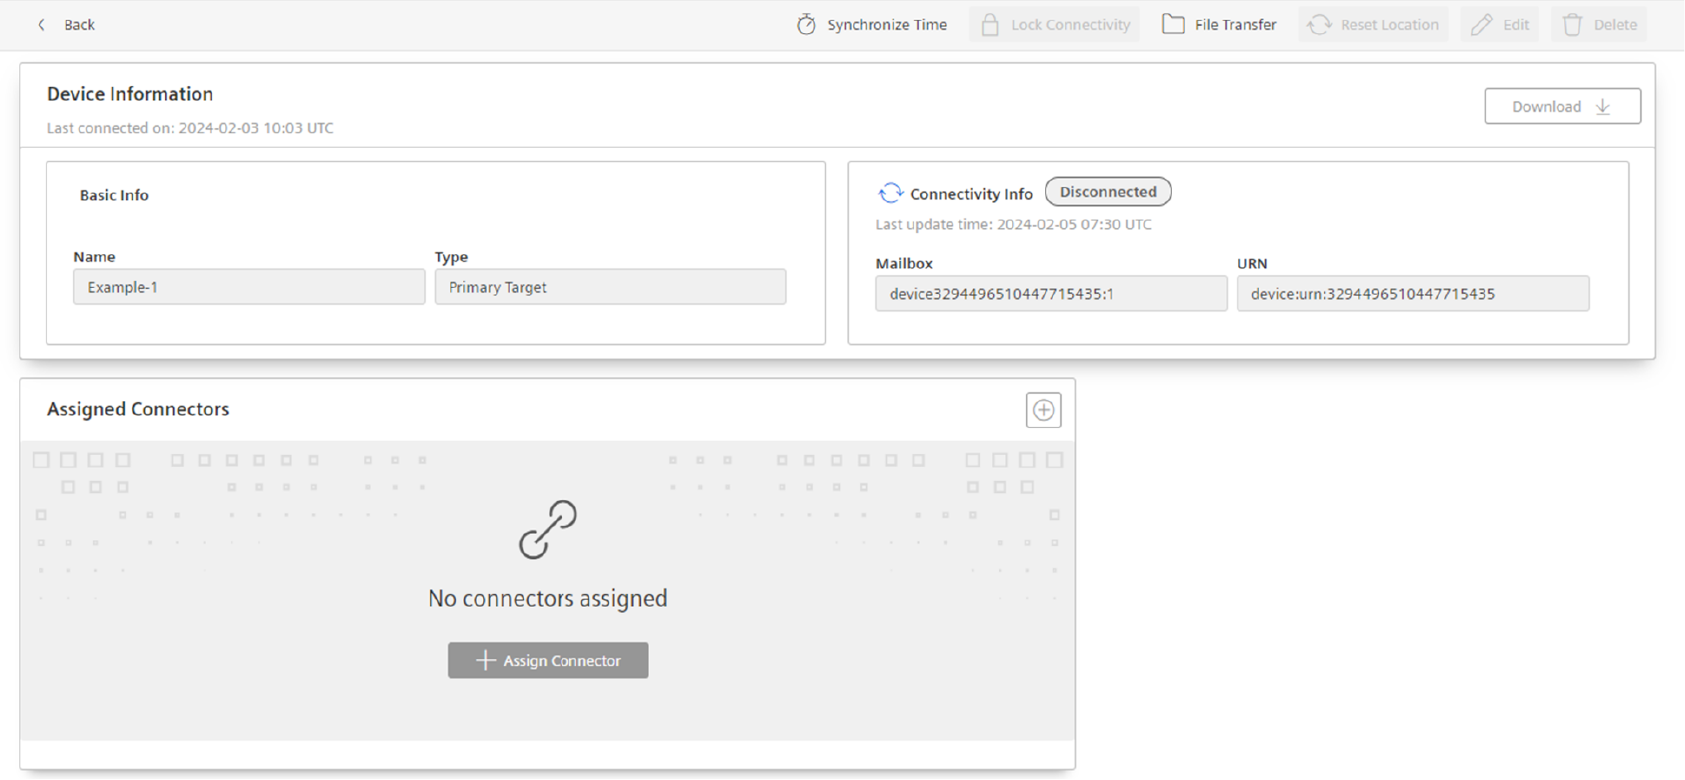Click the Type field showing Primary Target

(x=610, y=287)
